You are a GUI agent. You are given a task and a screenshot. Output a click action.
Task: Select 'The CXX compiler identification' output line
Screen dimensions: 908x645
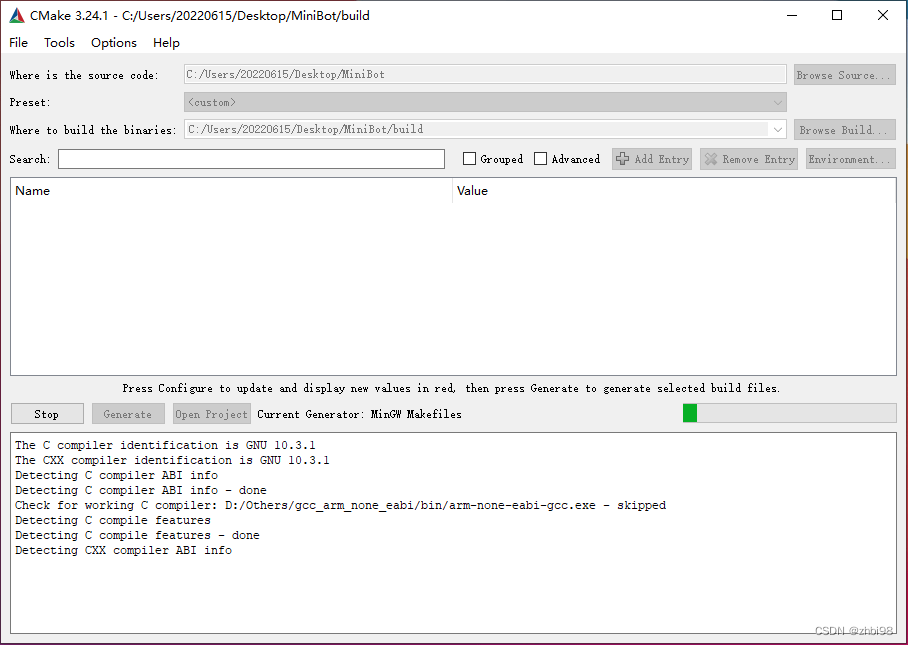[x=172, y=460]
